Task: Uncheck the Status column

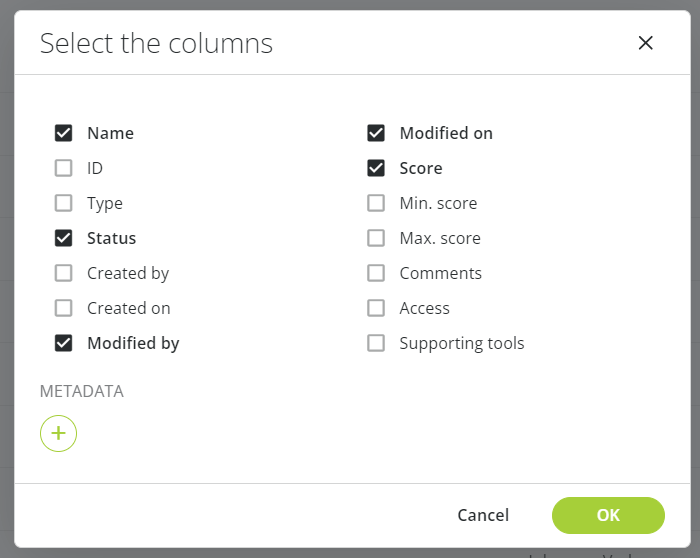Action: pyautogui.click(x=63, y=238)
